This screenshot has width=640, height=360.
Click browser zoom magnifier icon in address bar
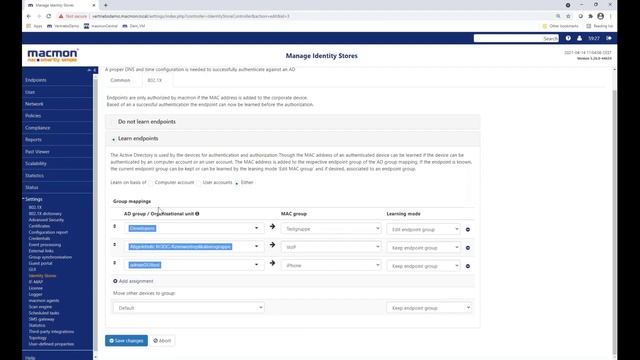pyautogui.click(x=558, y=16)
